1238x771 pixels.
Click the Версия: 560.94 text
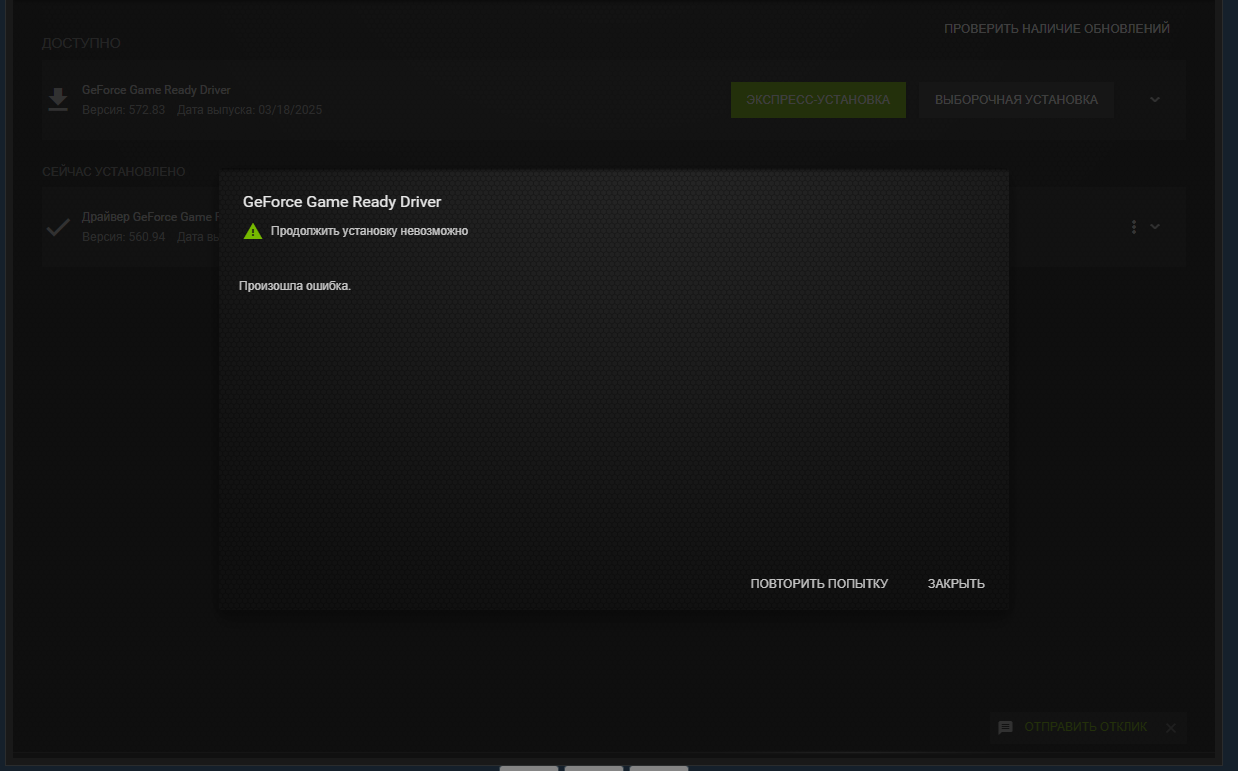[x=124, y=237]
